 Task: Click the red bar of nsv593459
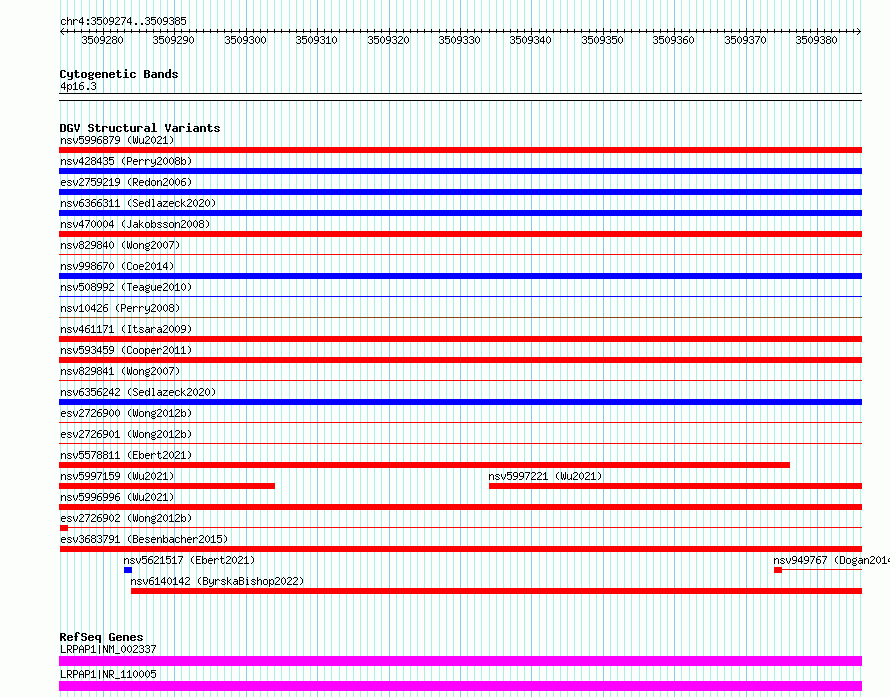460,360
